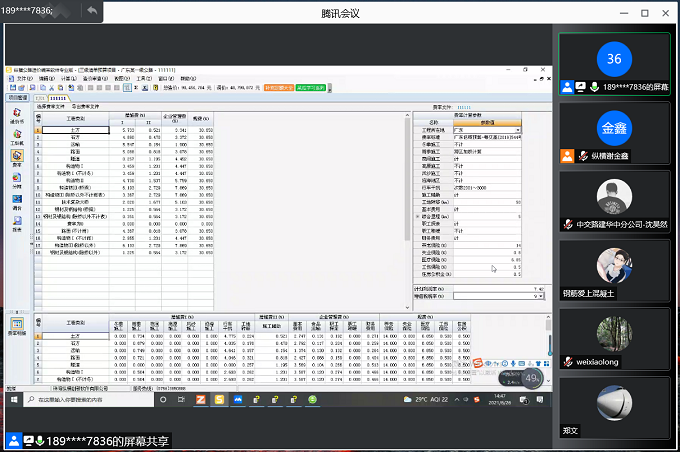Screen dimensions: 680x452
Task: Click the orange toolbar button
Action: tap(279, 88)
